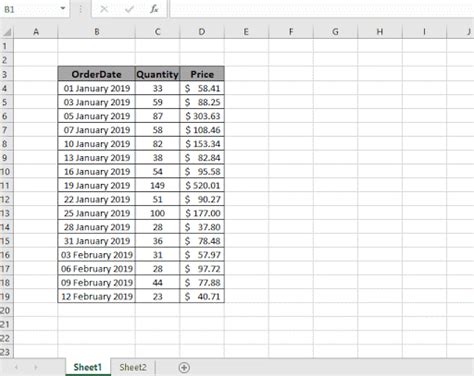Select column C header

[157, 32]
